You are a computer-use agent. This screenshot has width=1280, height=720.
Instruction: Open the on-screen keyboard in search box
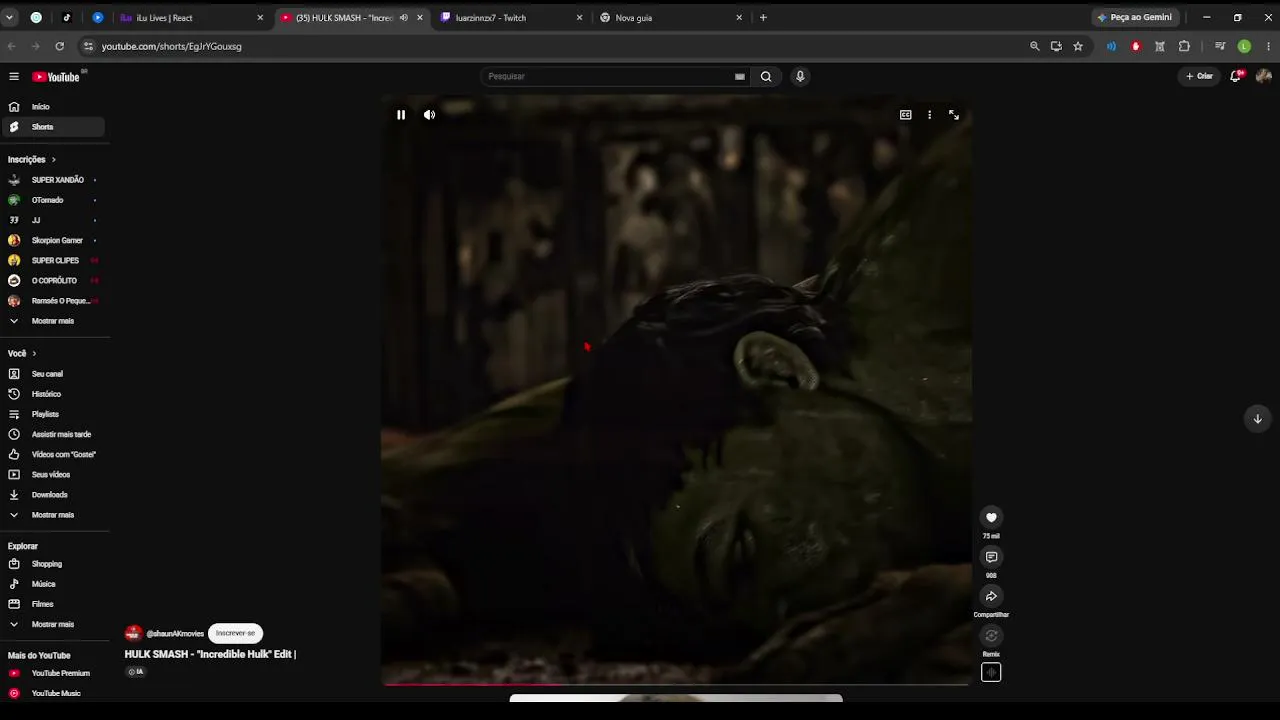[x=740, y=76]
